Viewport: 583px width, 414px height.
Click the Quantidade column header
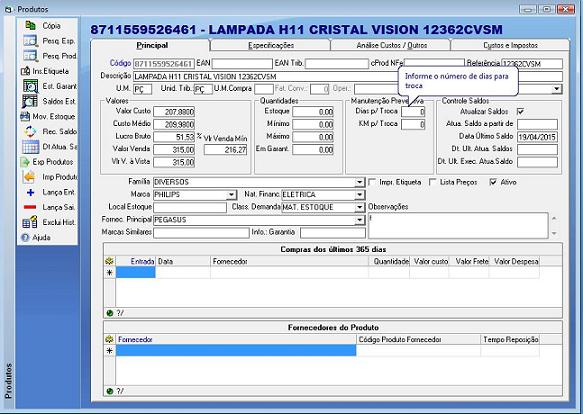(x=389, y=261)
